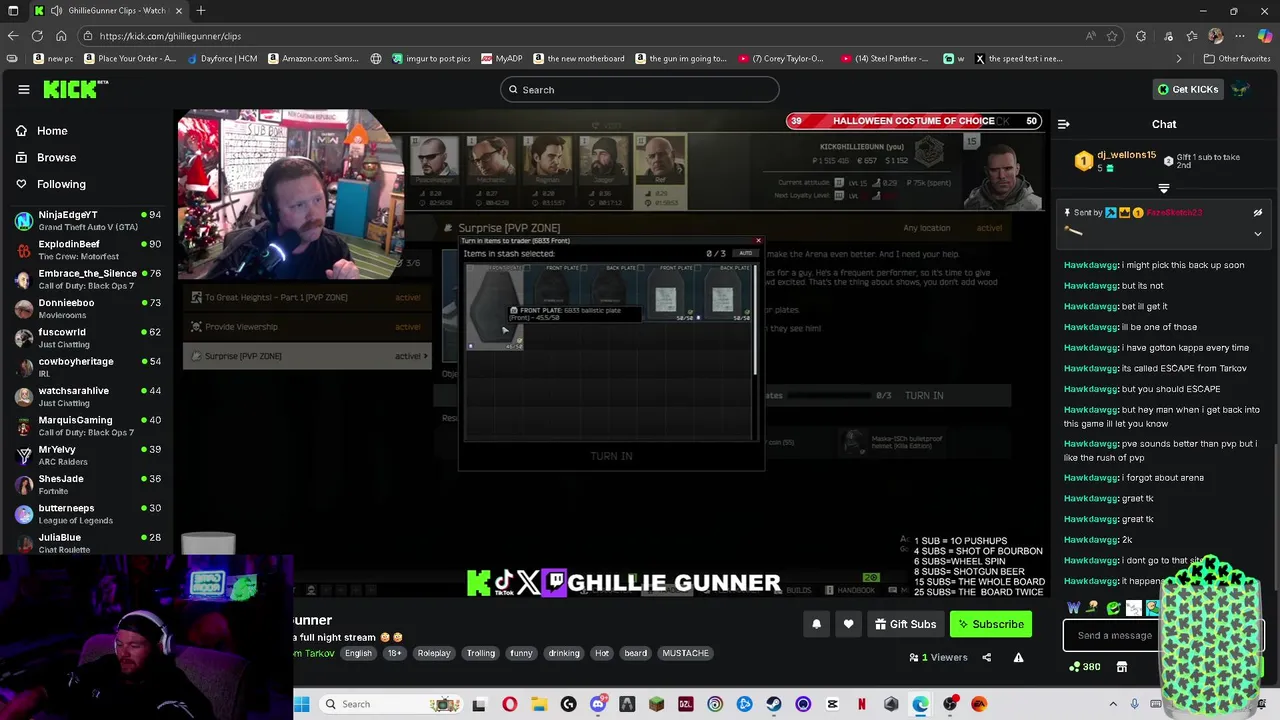Screen dimensions: 1280x720
Task: Report stream with warning icon
Action: tap(1018, 657)
